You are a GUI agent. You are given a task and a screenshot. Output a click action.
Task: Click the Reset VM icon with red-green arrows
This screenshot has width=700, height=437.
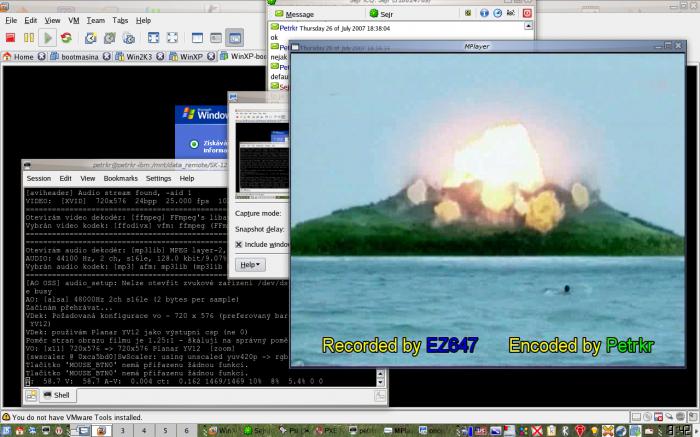coord(67,38)
